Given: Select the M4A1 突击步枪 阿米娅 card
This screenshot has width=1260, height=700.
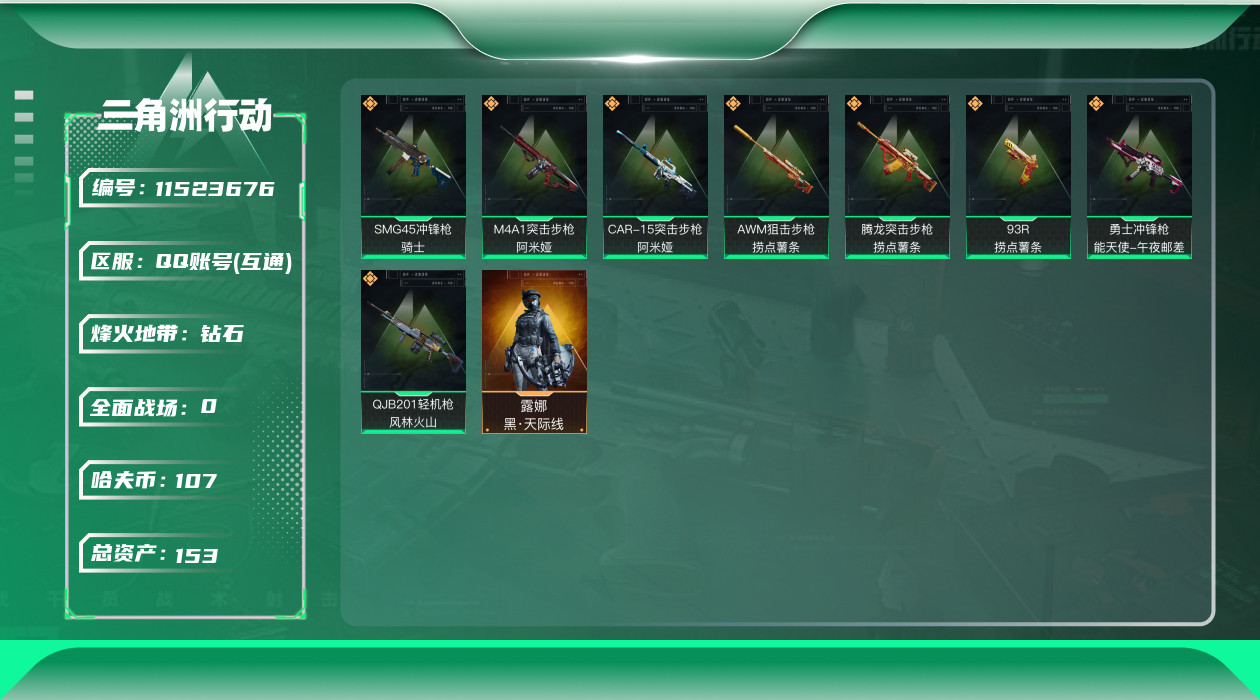Looking at the screenshot, I should (x=534, y=177).
